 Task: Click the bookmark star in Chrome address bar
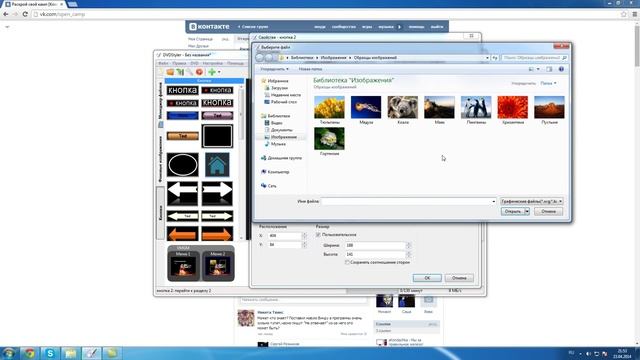click(624, 14)
